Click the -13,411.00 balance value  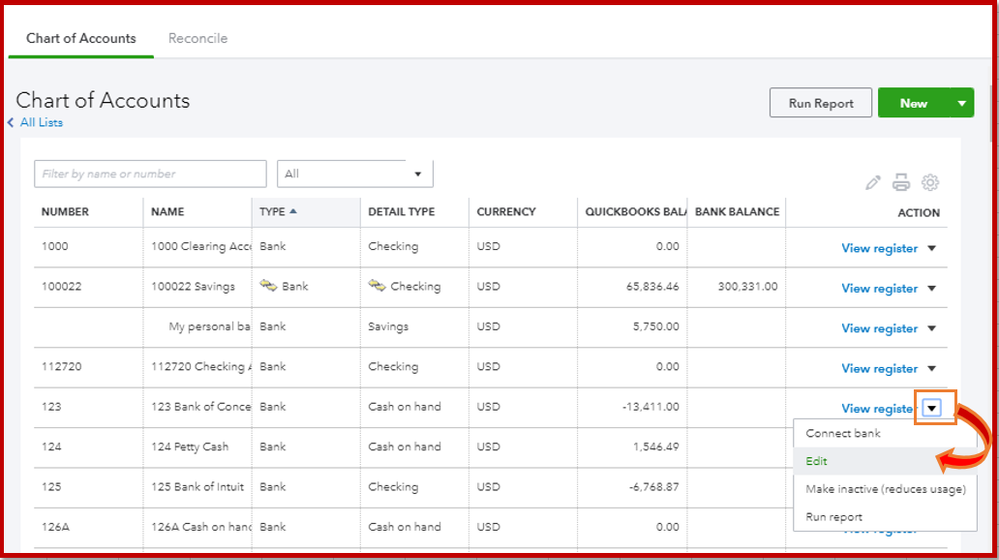click(650, 406)
